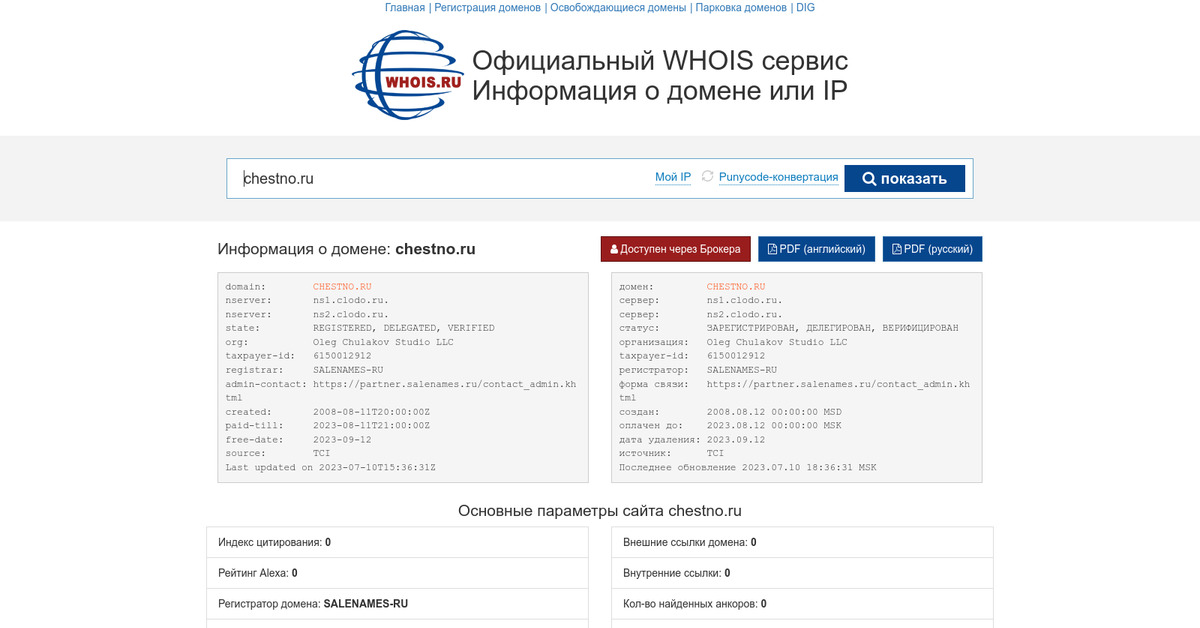Click Регистратор домена: SALENAMES-RU row
Viewport: 1200px width, 628px height.
point(398,604)
